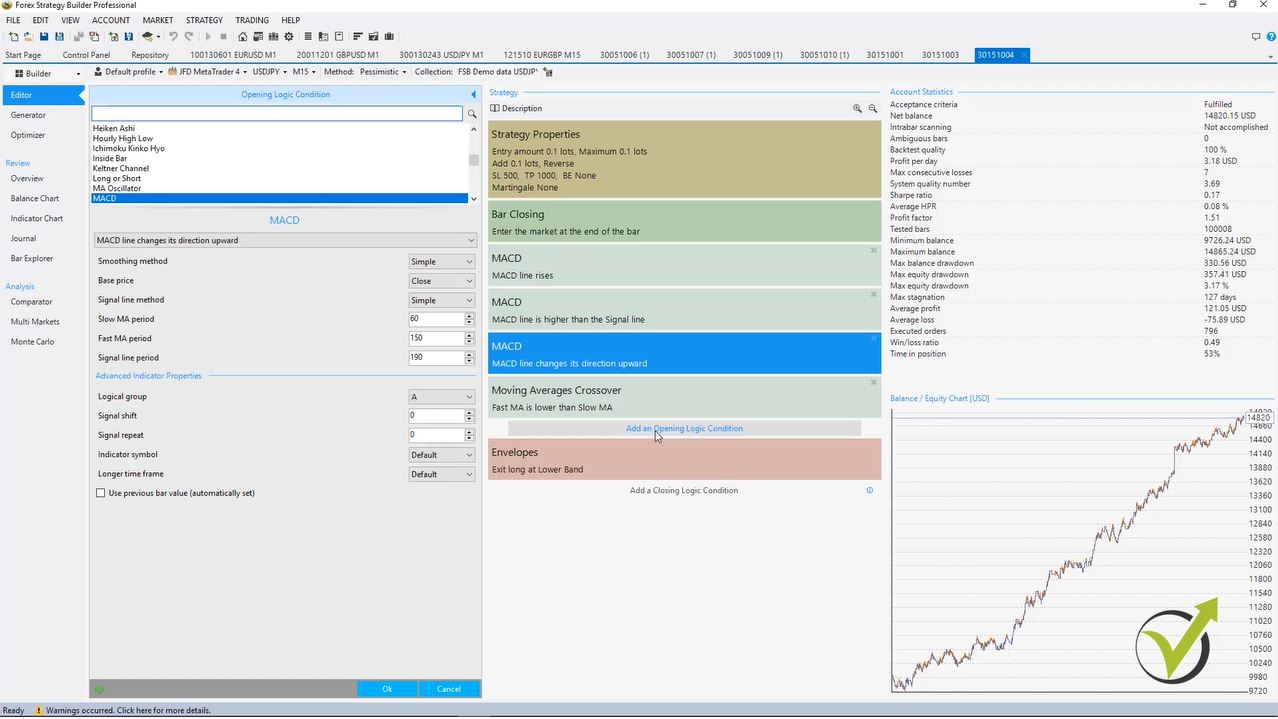Click the Redo arrow in the toolbar
The image size is (1278, 719).
pos(190,36)
